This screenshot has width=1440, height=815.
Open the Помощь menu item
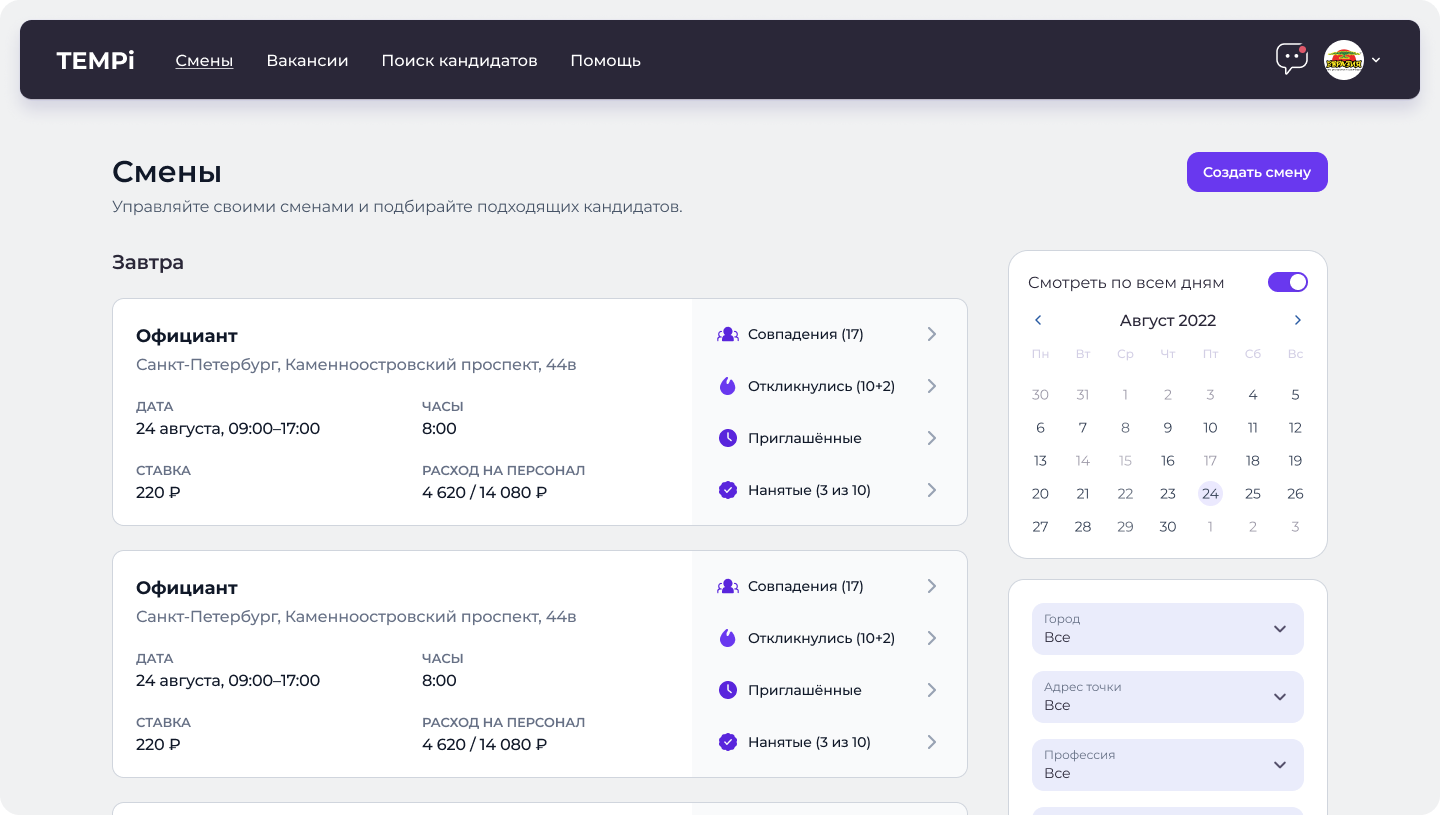[605, 60]
